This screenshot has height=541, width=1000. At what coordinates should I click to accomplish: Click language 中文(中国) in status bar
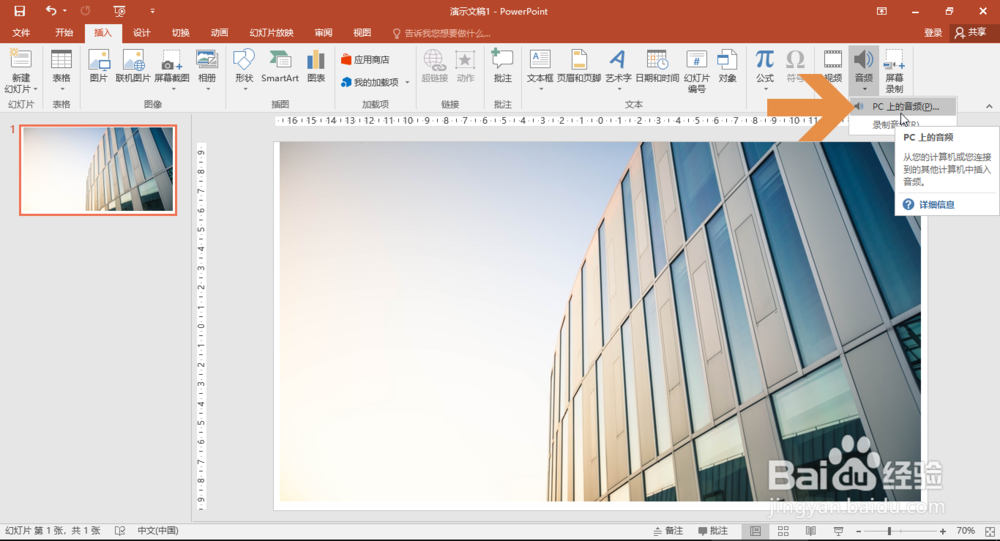coord(158,531)
